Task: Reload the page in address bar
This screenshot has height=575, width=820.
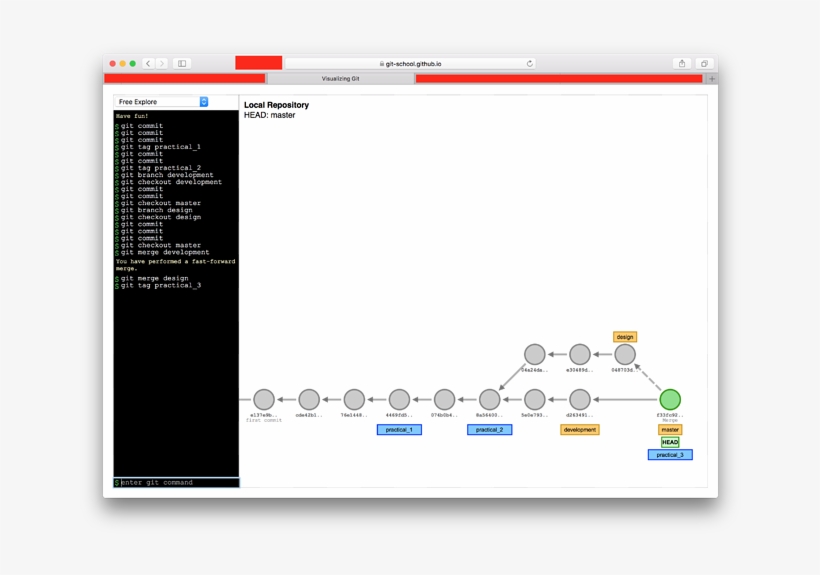Action: pyautogui.click(x=530, y=63)
